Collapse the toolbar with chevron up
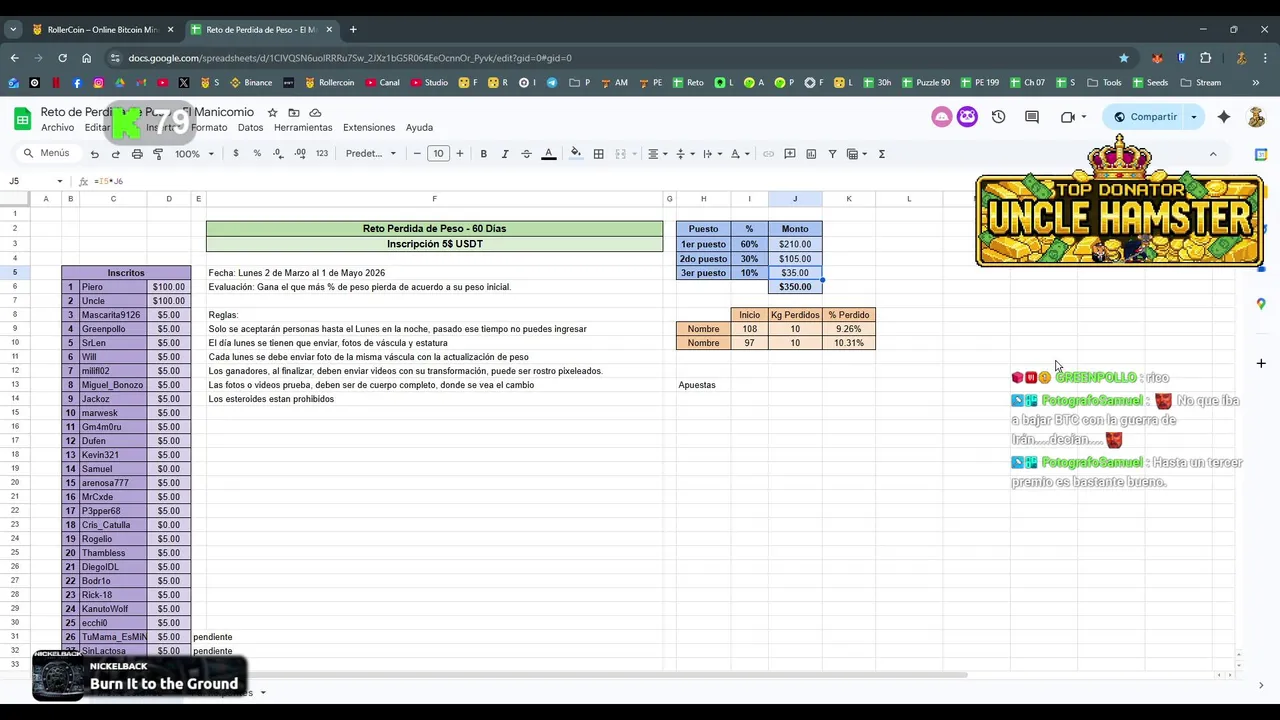Image resolution: width=1280 pixels, height=720 pixels. 1213,154
